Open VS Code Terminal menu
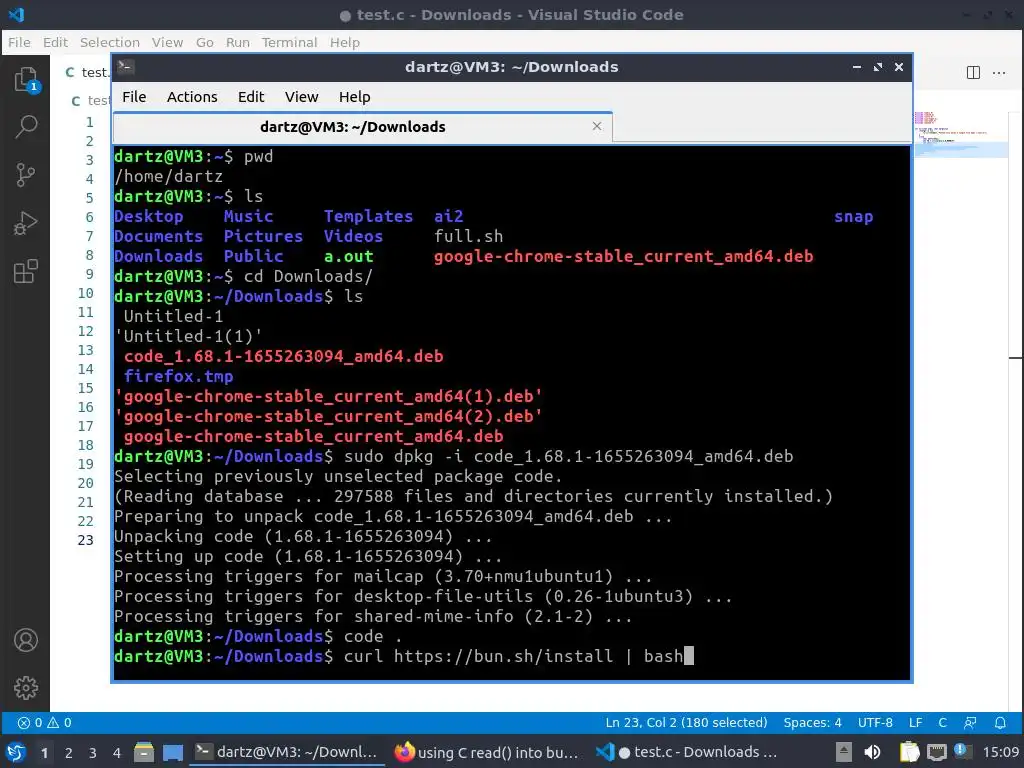 coord(289,42)
